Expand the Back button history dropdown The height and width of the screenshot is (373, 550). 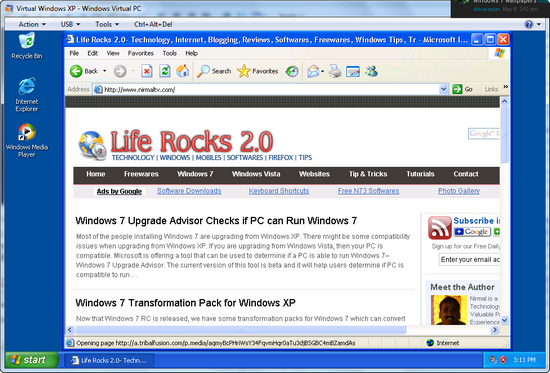(105, 71)
